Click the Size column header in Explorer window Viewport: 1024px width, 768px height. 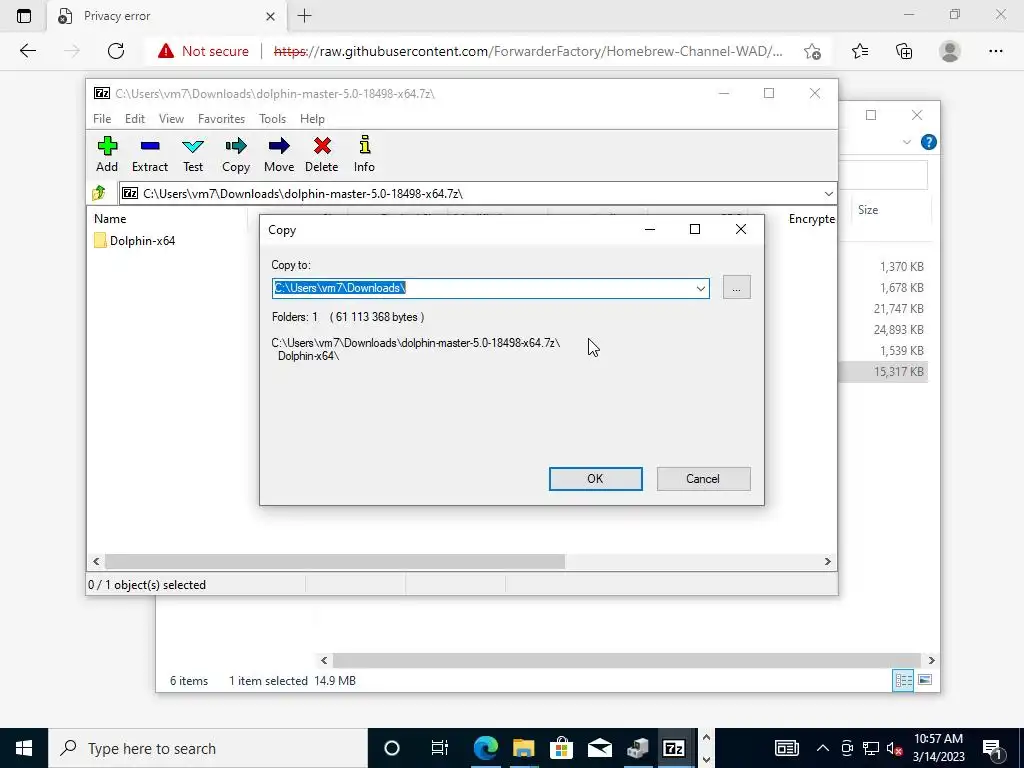click(x=868, y=210)
